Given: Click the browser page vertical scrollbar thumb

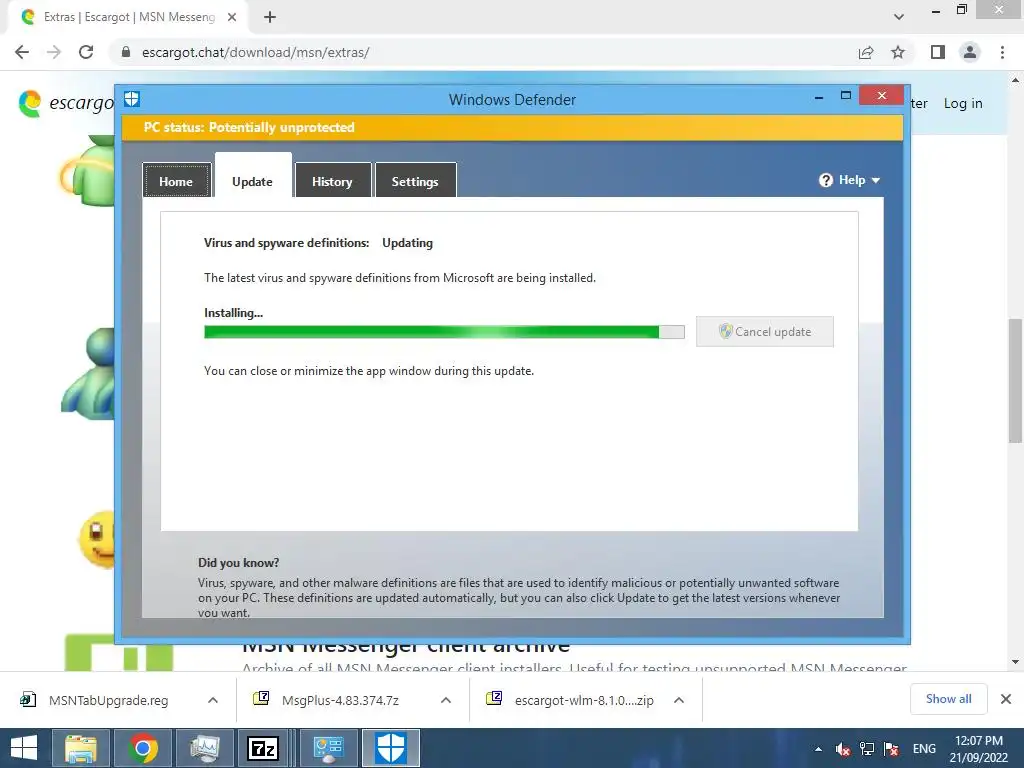Looking at the screenshot, I should 1015,381.
